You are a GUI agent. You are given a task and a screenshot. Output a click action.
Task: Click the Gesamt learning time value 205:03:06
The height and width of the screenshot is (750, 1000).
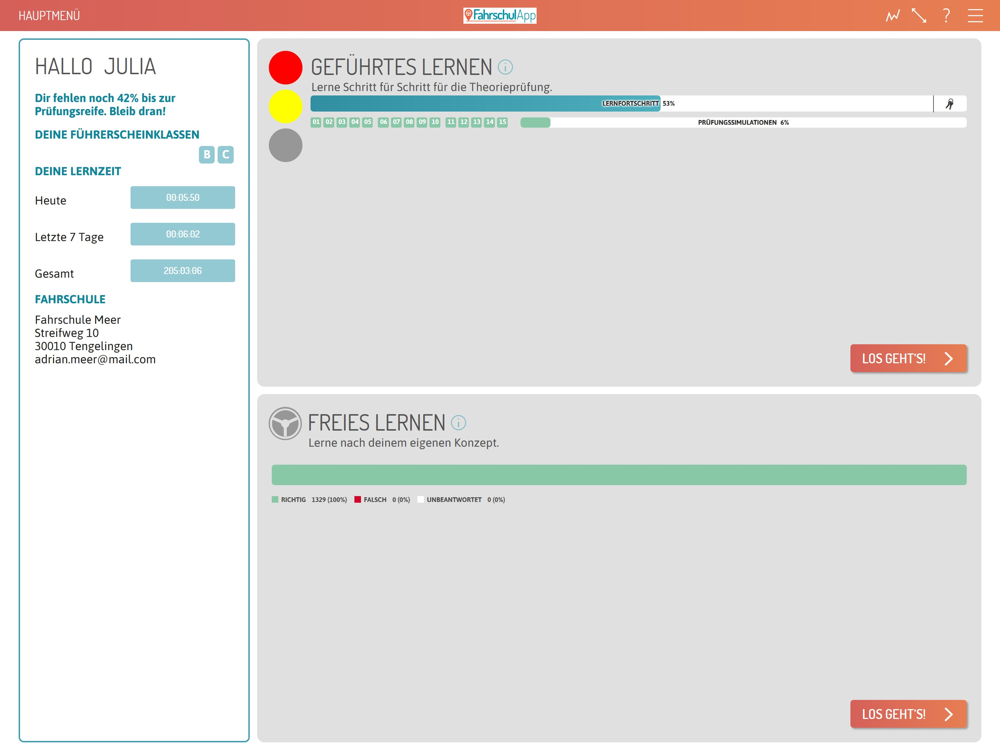pos(182,270)
